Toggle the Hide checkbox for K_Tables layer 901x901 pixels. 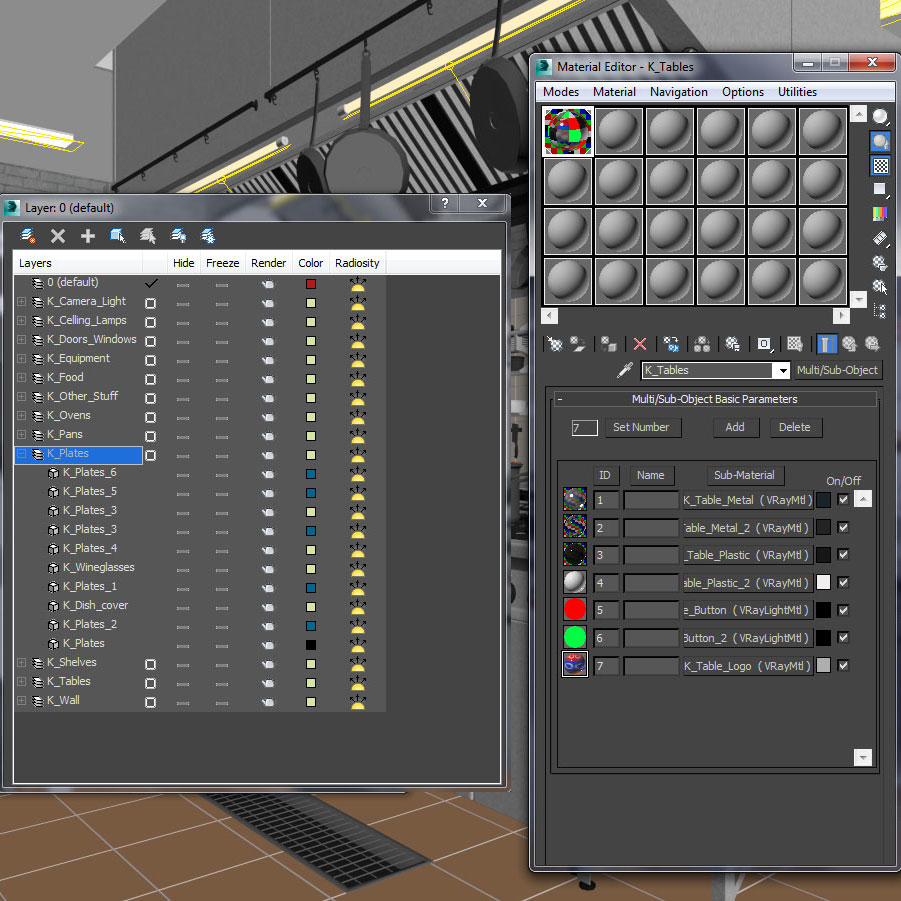151,681
